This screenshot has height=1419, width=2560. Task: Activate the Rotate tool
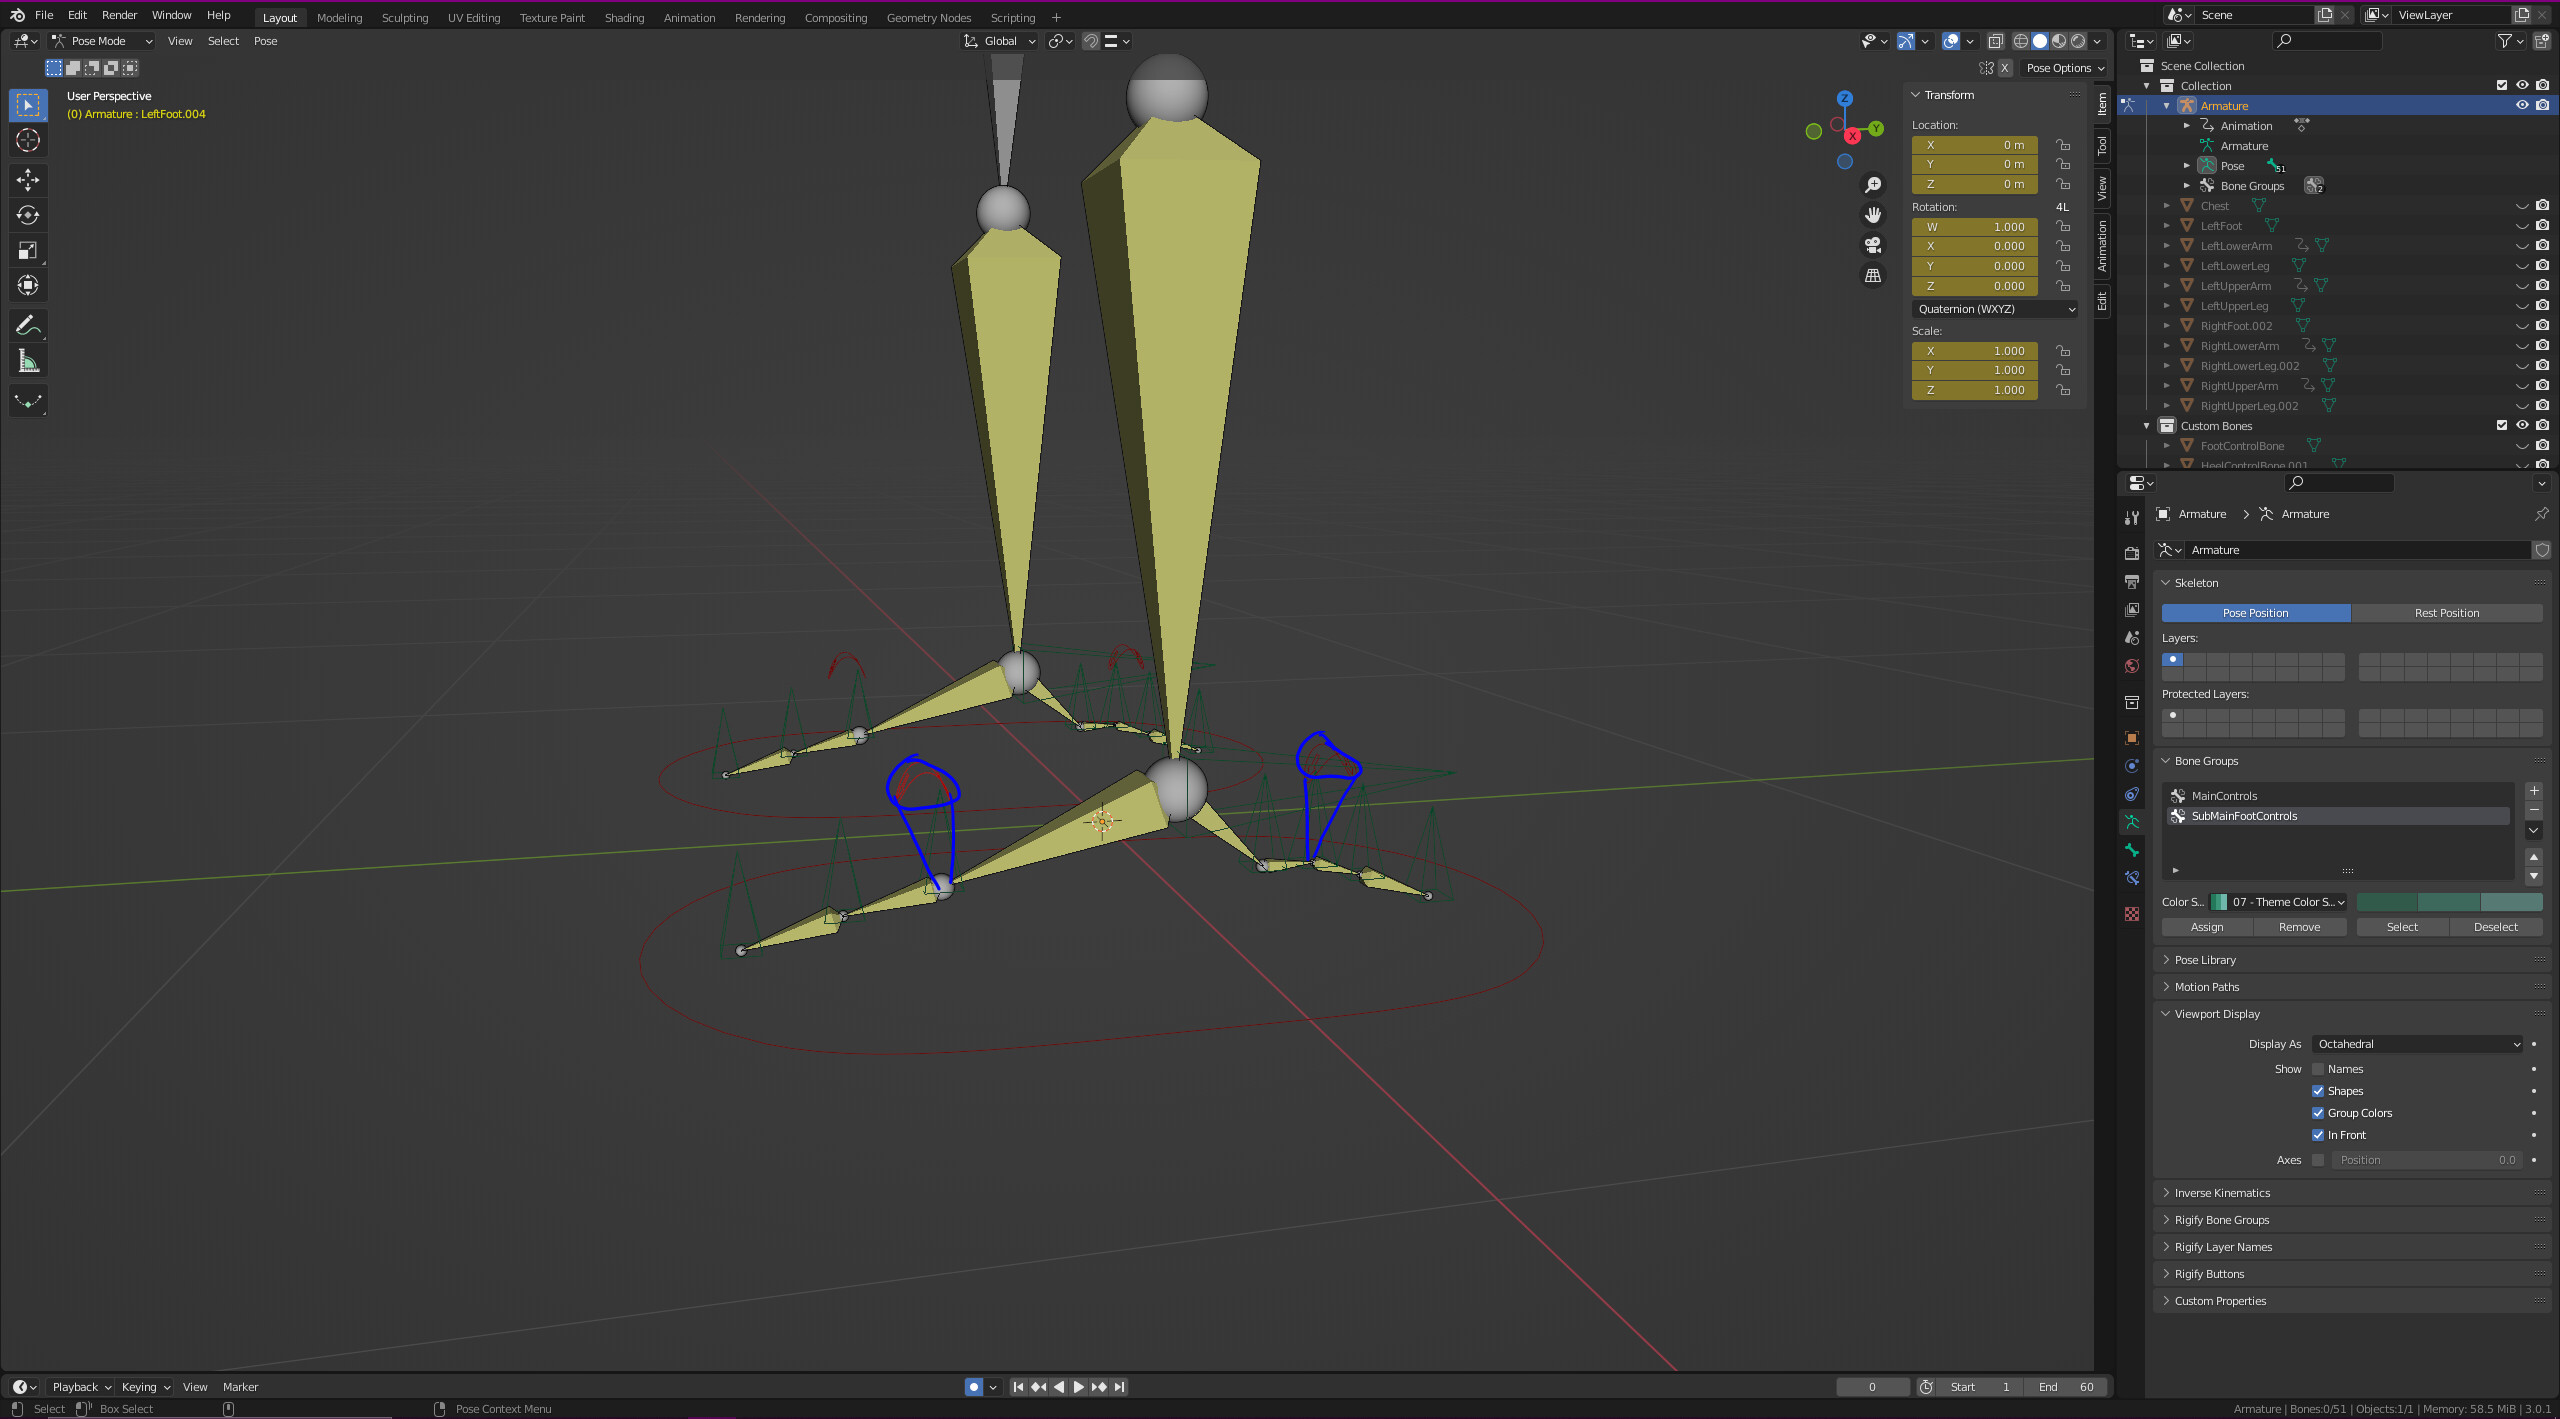coord(28,215)
